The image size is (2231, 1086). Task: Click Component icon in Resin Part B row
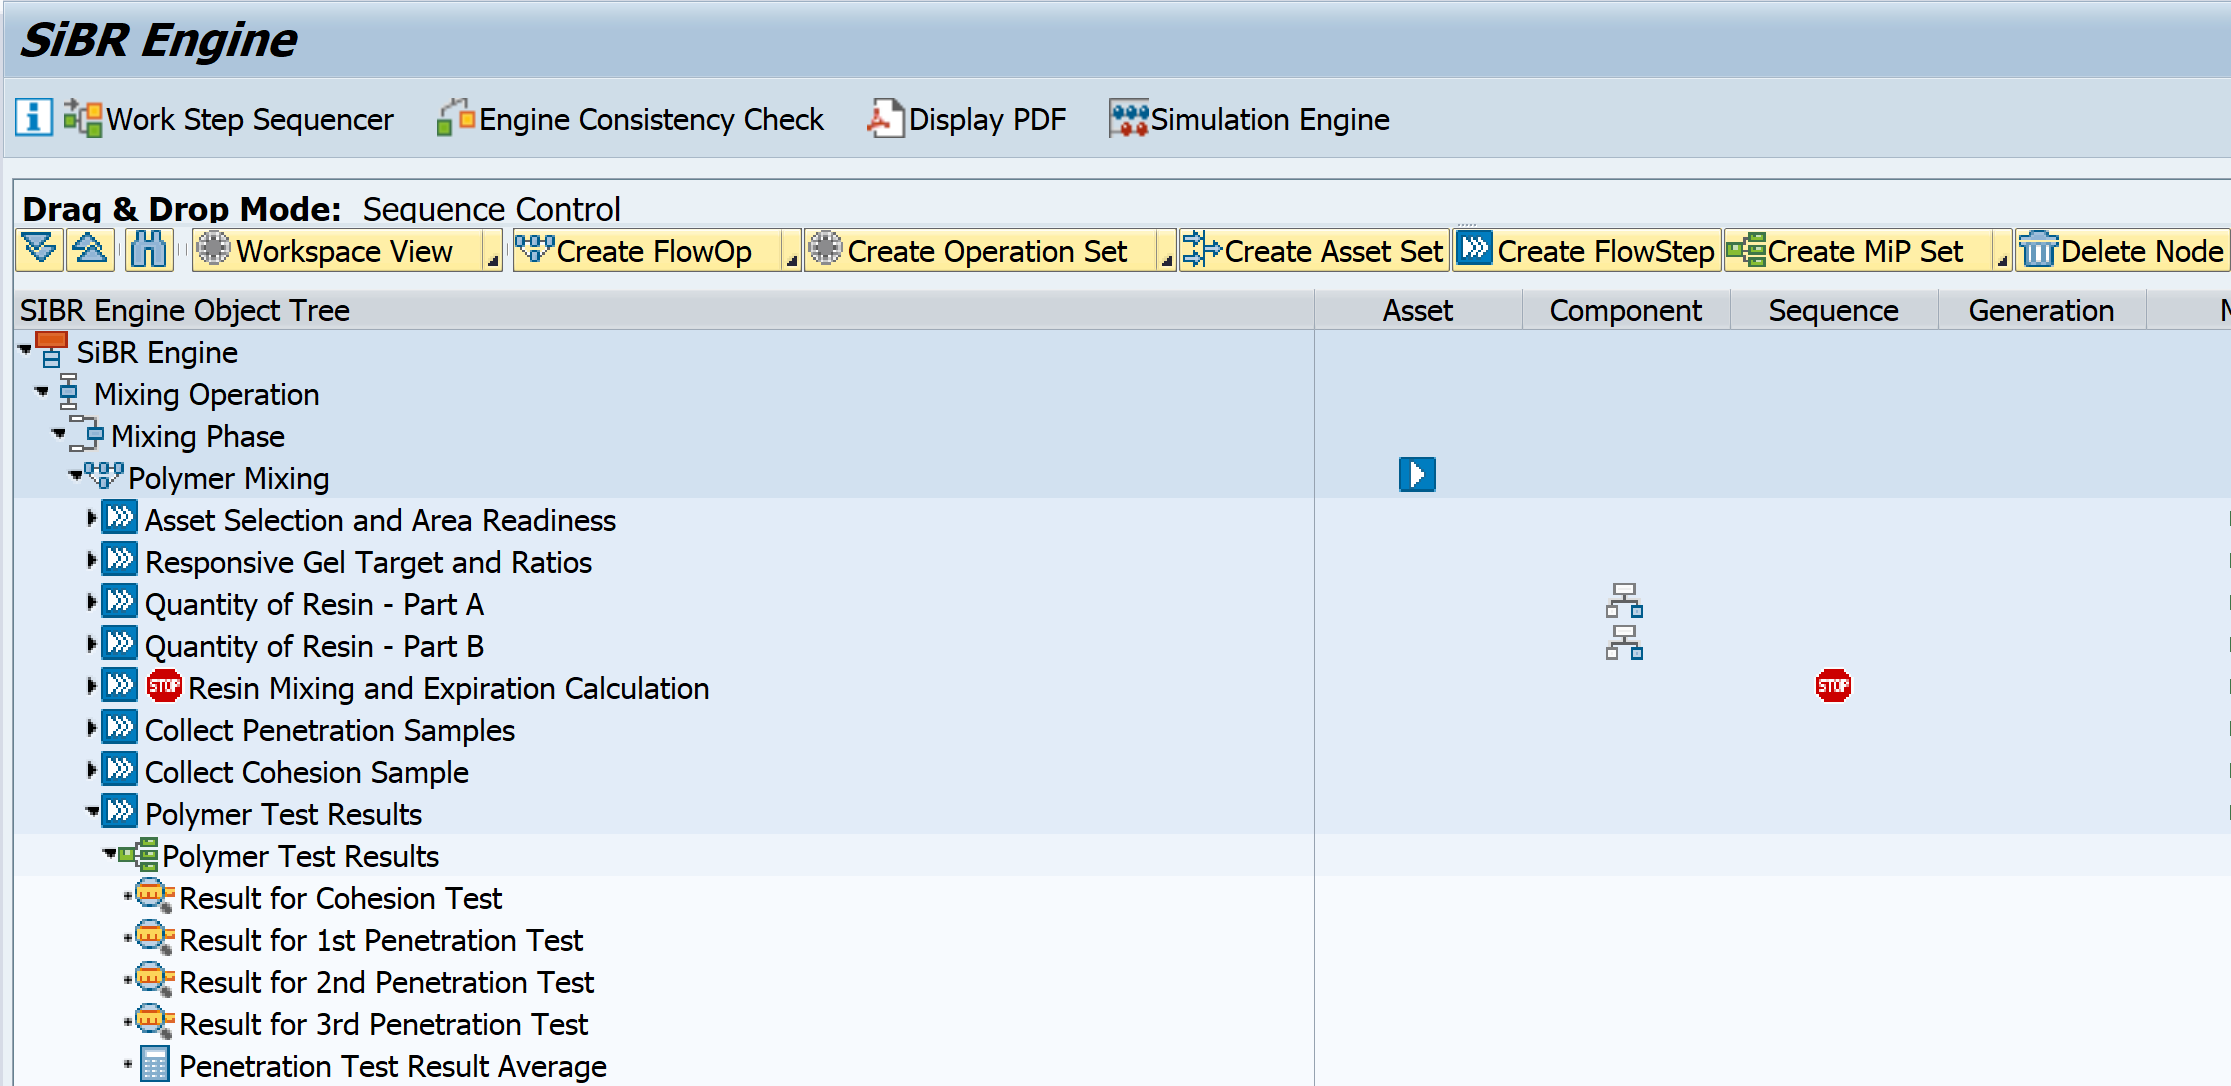coord(1624,643)
